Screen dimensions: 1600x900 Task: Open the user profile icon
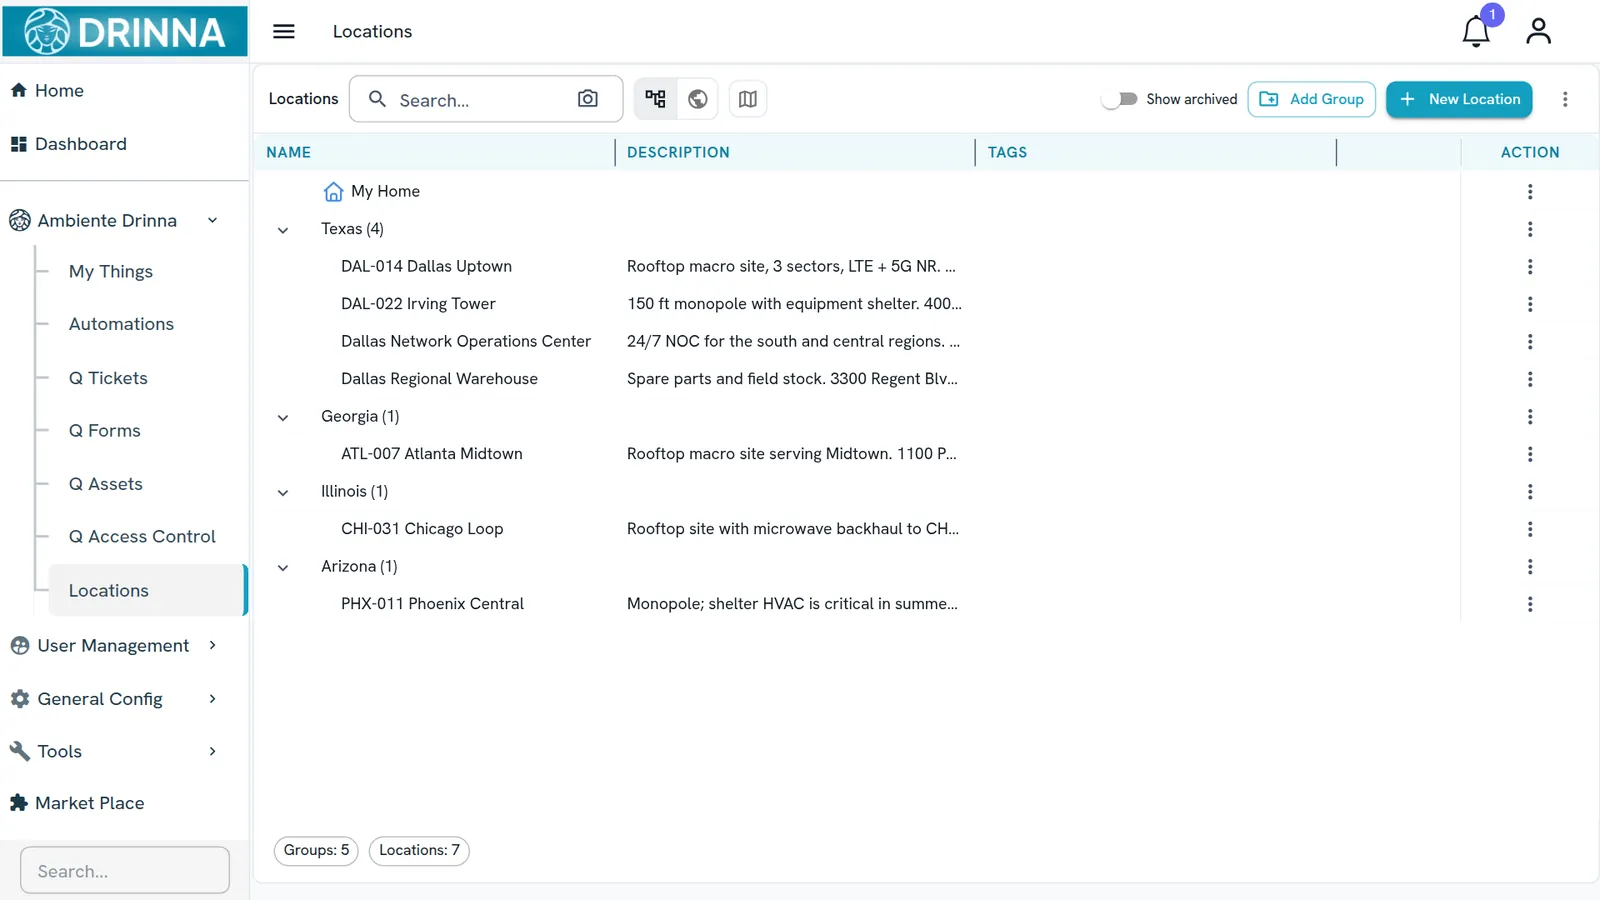coord(1538,31)
